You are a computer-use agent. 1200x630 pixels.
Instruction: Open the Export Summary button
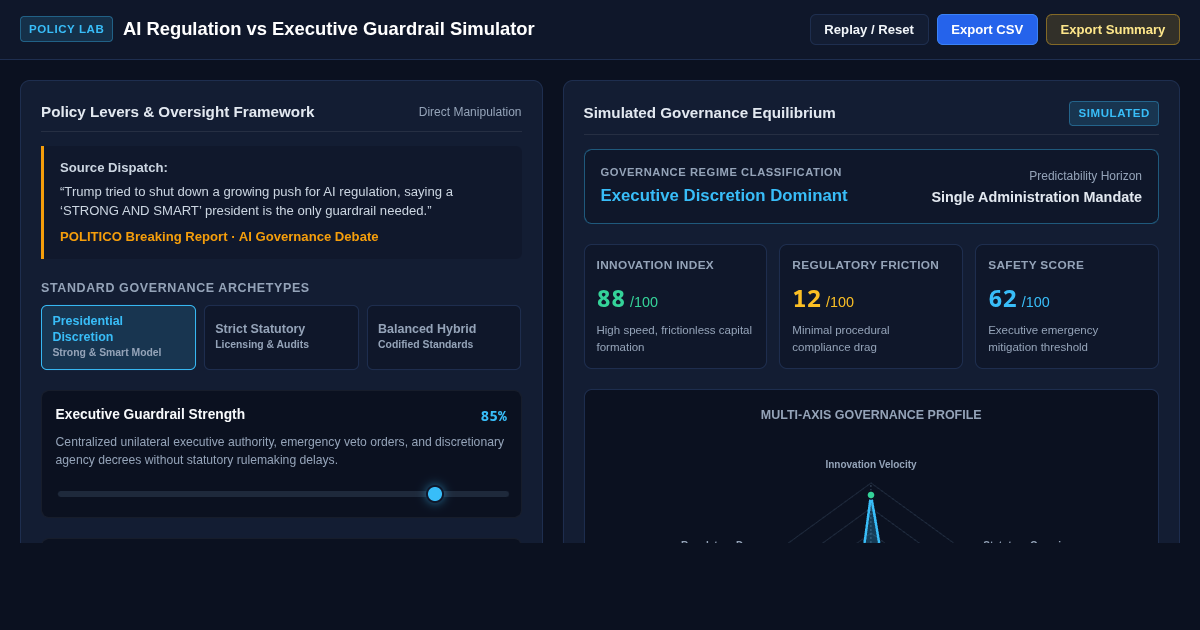tap(1113, 29)
